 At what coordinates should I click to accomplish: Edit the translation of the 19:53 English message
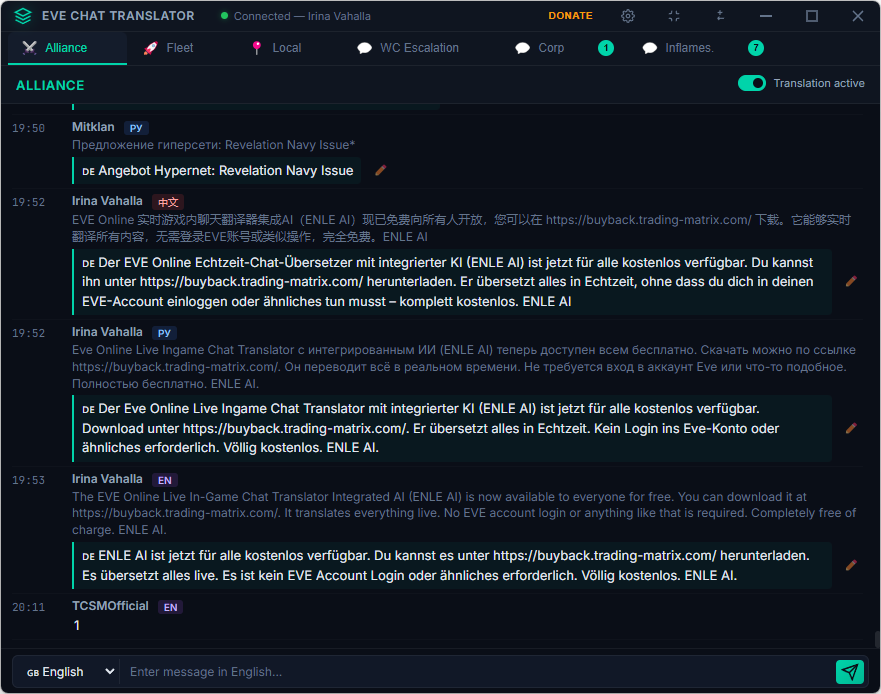click(x=851, y=565)
